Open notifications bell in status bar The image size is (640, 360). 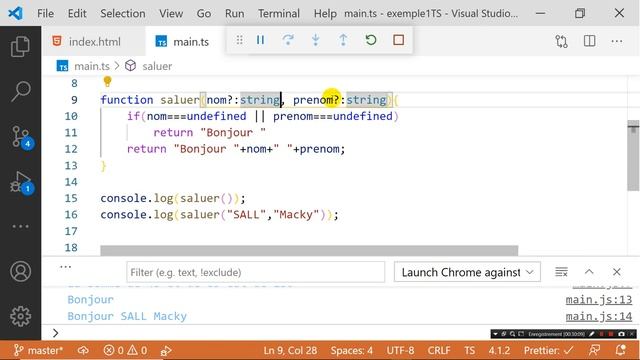[x=621, y=350]
